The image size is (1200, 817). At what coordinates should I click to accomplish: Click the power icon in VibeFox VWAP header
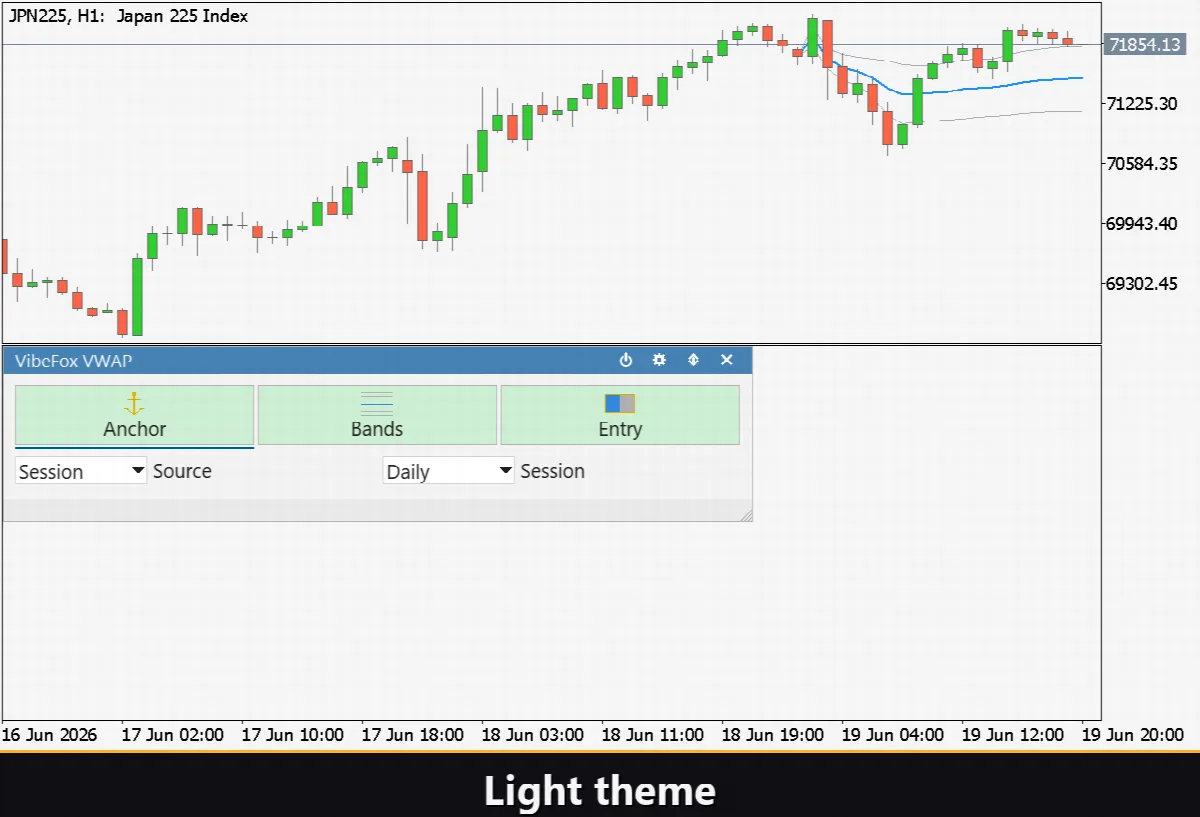[x=626, y=360]
